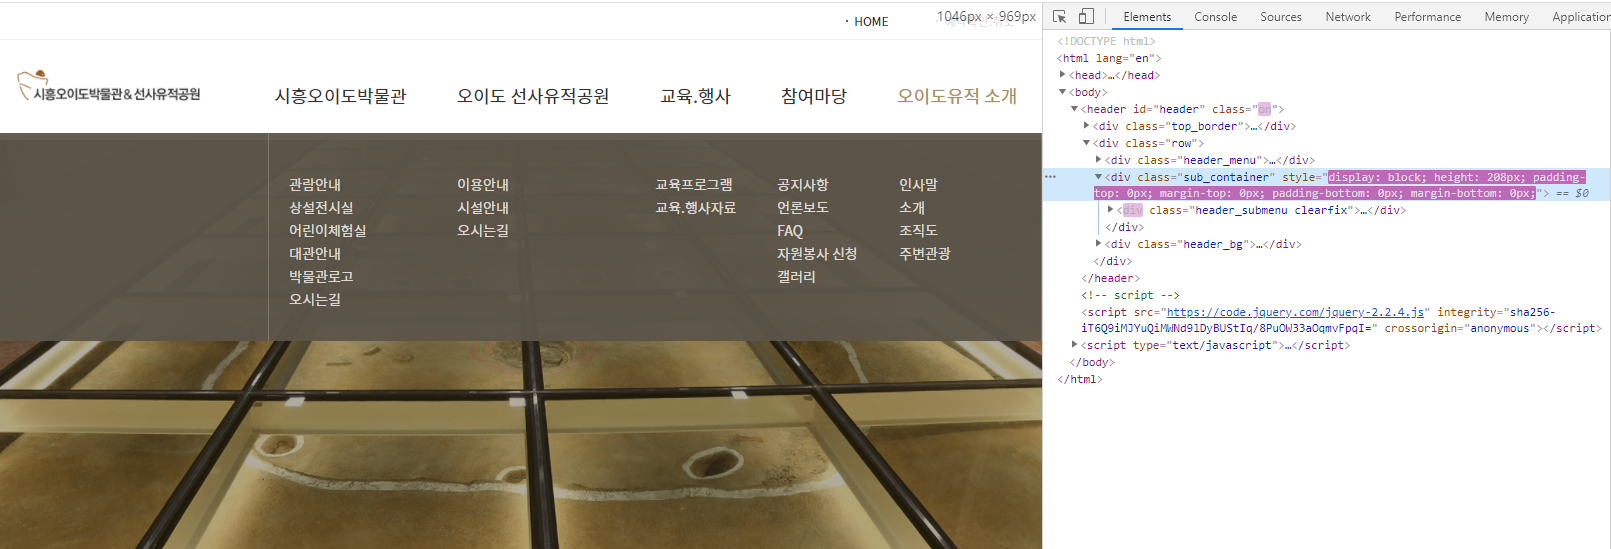Expand the text/javascript script node
Image resolution: width=1611 pixels, height=549 pixels.
1075,345
